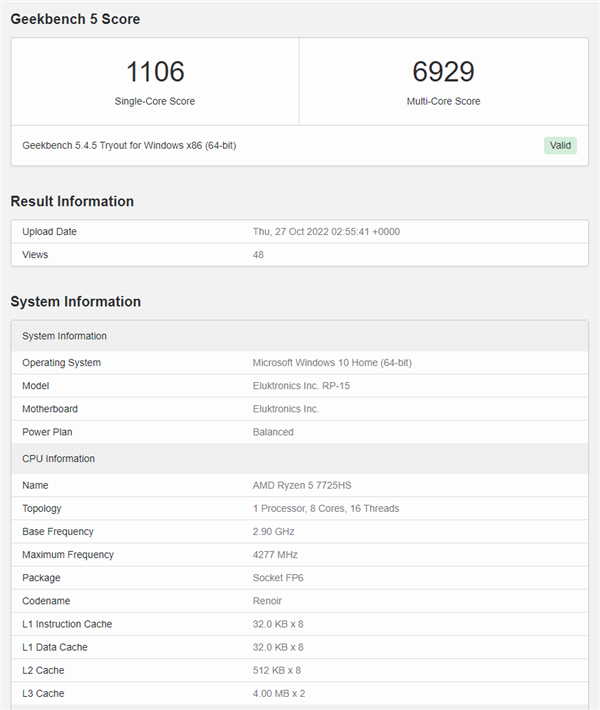Click the 4277 MHz maximum frequency value
The image size is (600, 710).
(273, 555)
